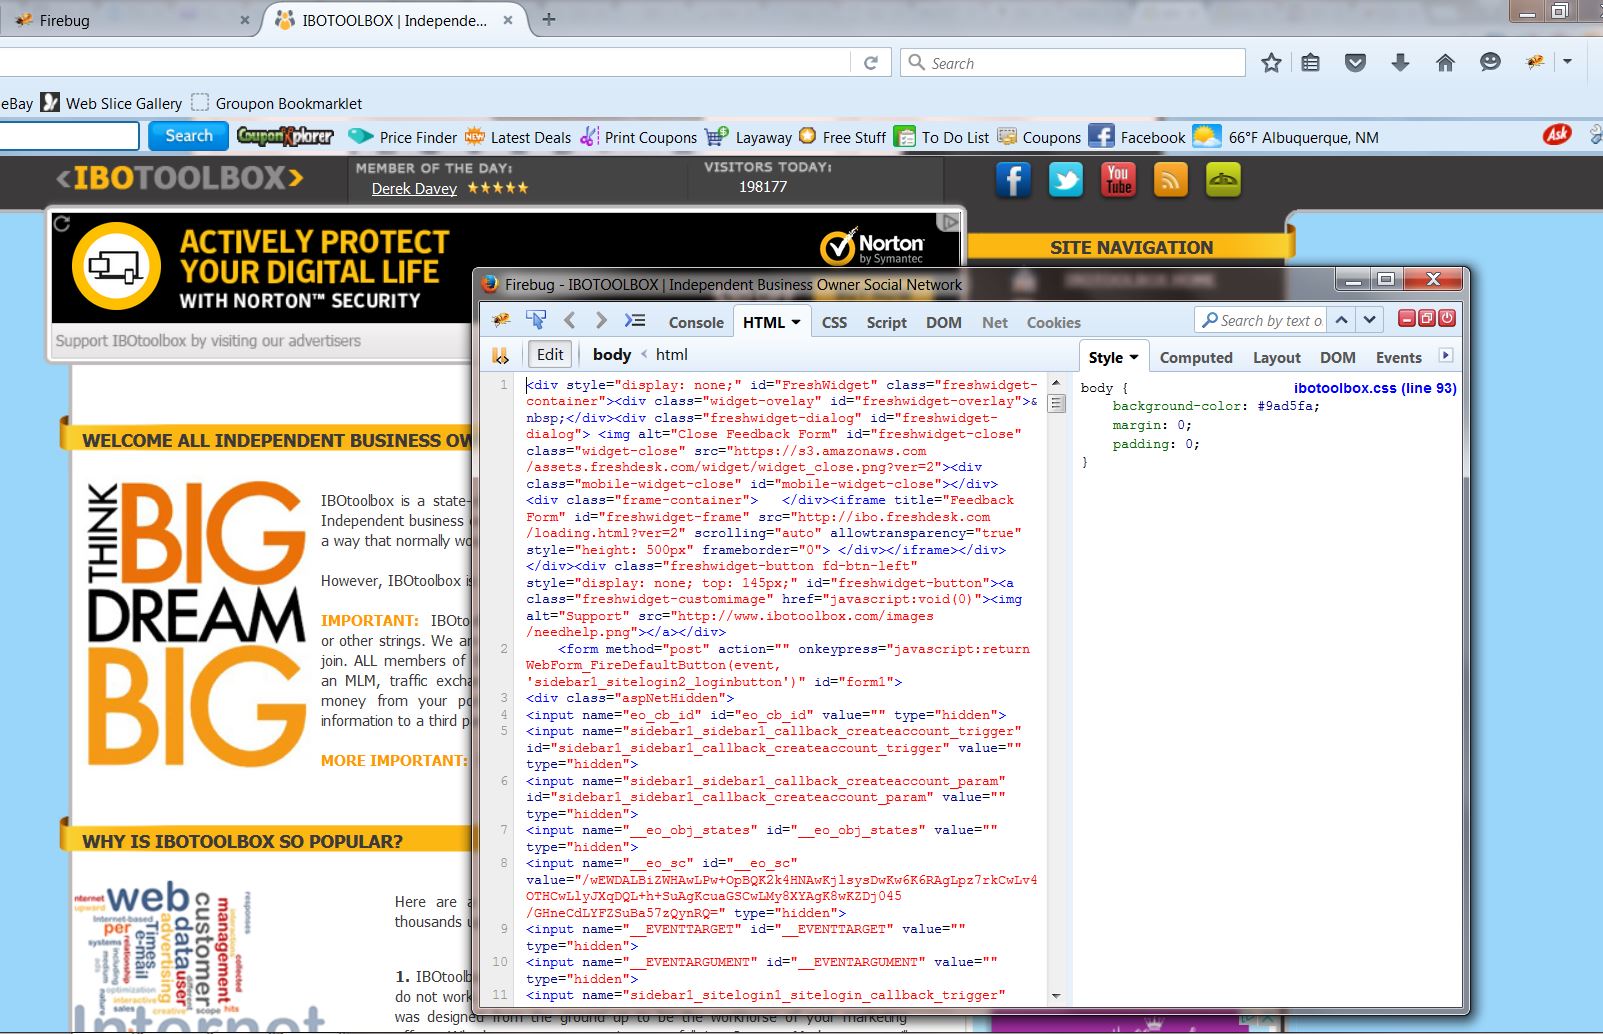Go back in Firebug panel history
The width and height of the screenshot is (1603, 1034).
coord(570,321)
